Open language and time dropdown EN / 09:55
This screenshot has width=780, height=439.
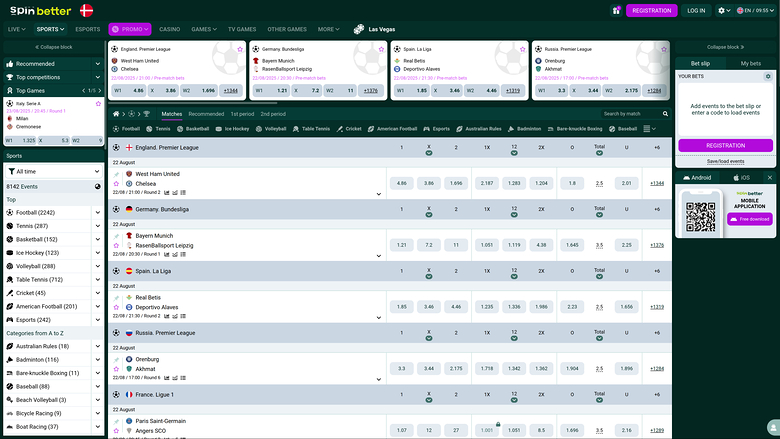coord(756,10)
